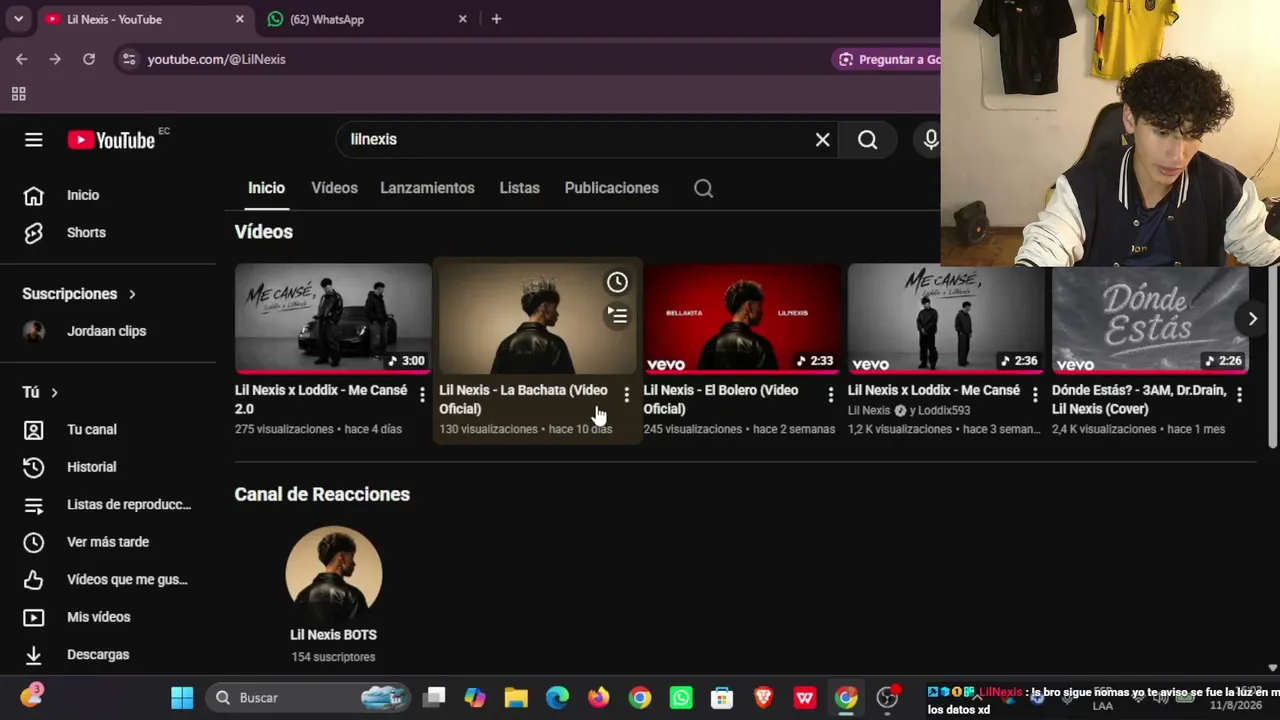Show next videos with the right arrow
Image resolution: width=1280 pixels, height=720 pixels.
(1252, 319)
